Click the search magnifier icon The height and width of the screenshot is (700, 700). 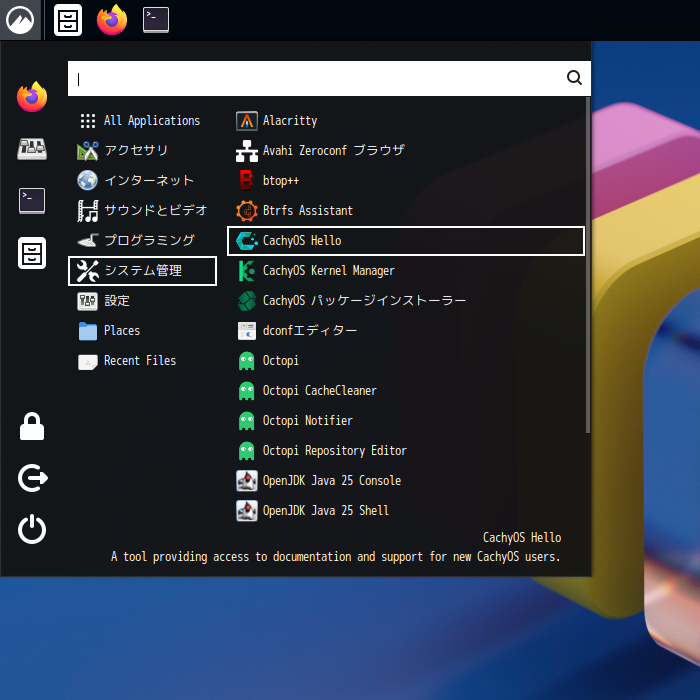574,78
